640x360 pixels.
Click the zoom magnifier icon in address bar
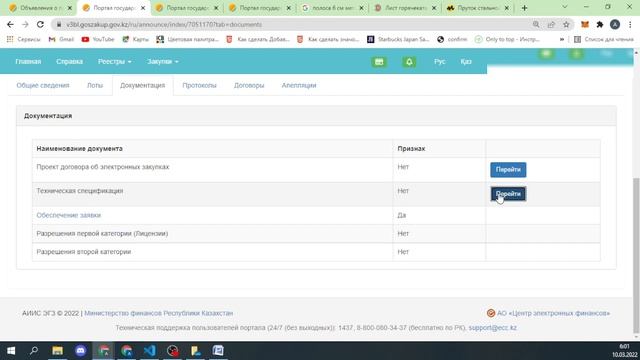pos(536,24)
